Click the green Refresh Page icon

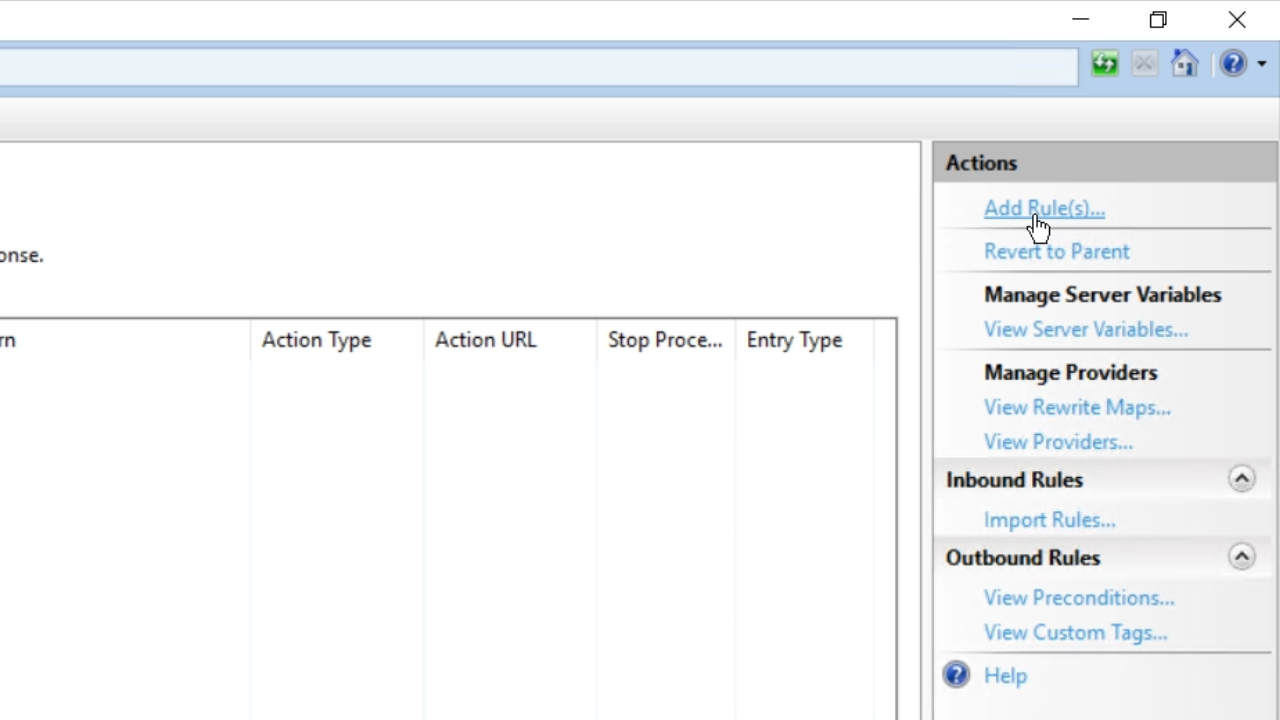[x=1104, y=64]
